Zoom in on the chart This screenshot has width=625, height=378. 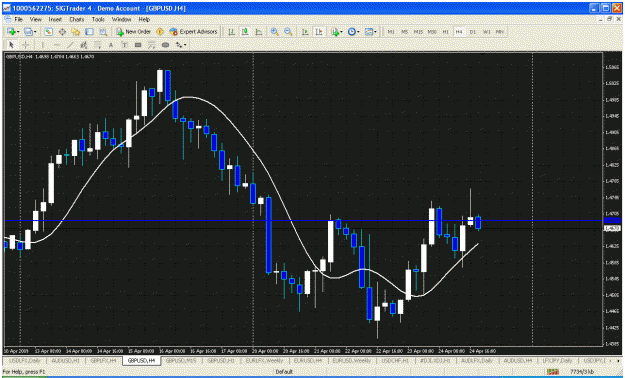tap(274, 32)
